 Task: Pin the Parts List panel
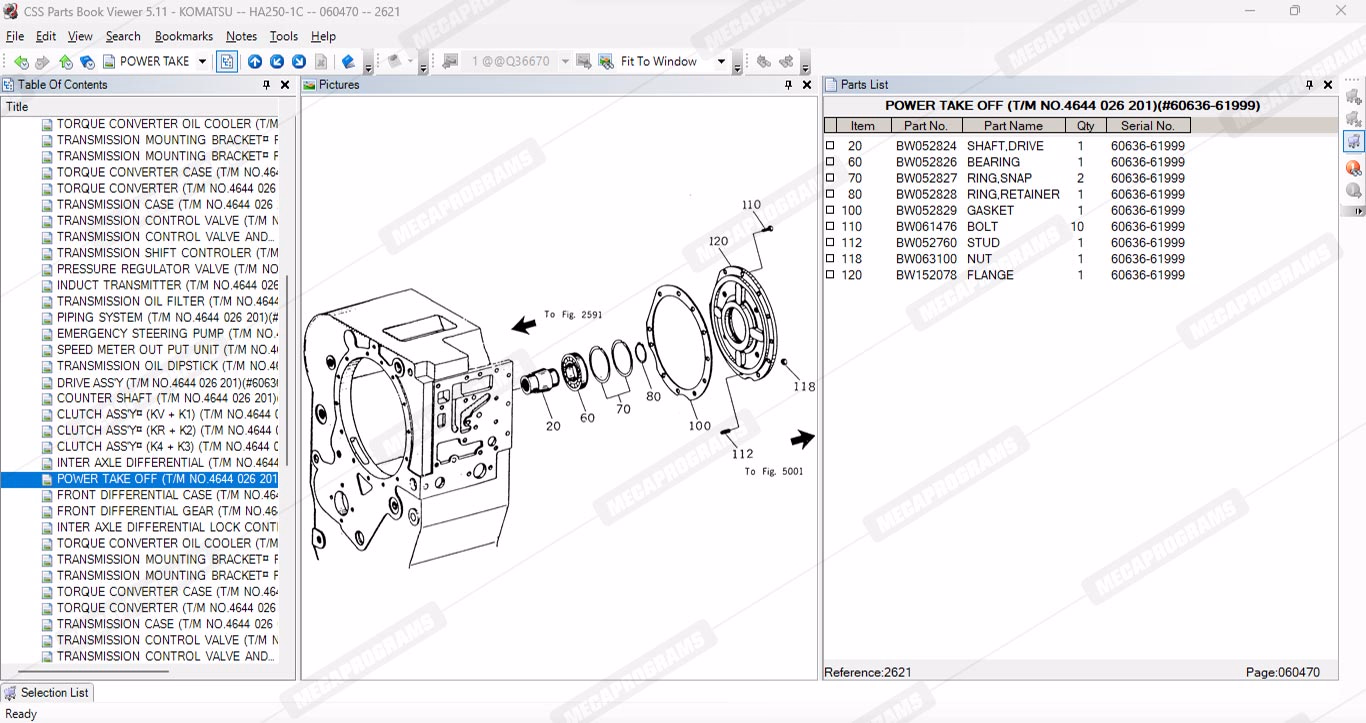click(1309, 85)
